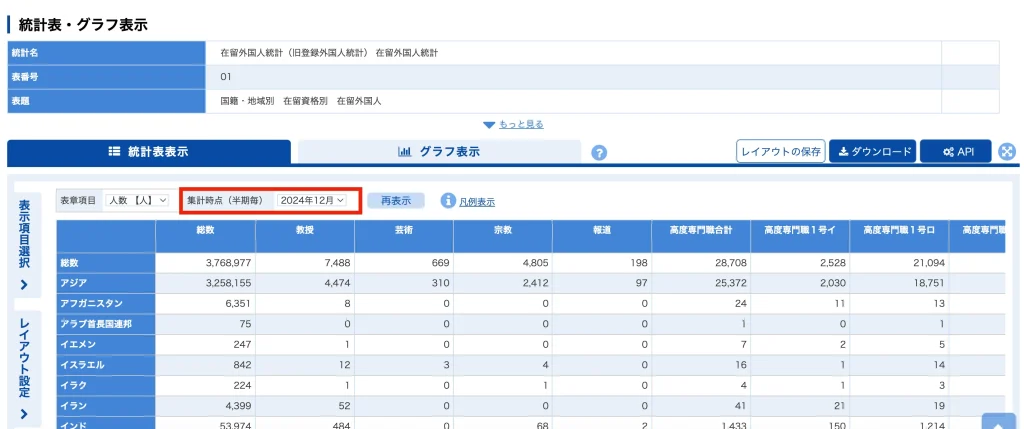1024x429 pixels.
Task: Click the info icon next to 凡例表示
Action: coord(448,201)
